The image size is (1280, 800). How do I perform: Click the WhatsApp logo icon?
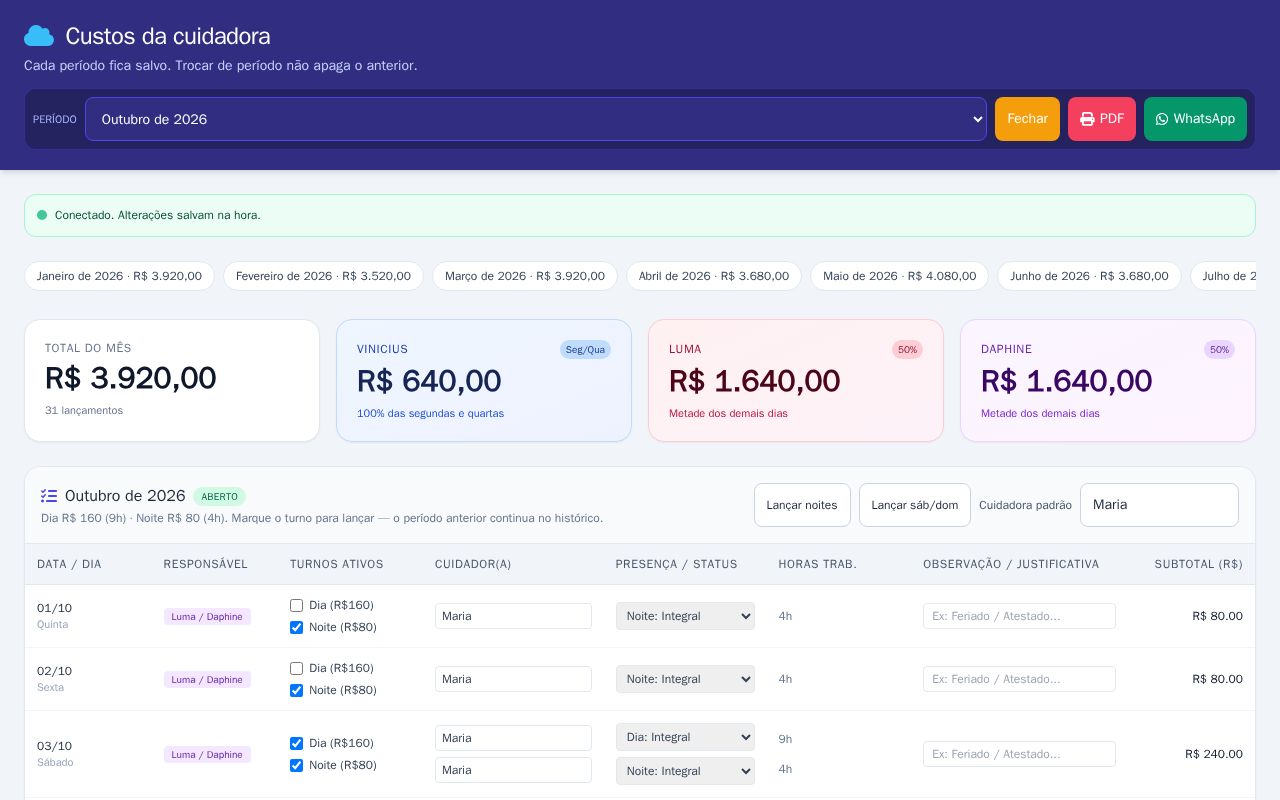[x=1162, y=119]
